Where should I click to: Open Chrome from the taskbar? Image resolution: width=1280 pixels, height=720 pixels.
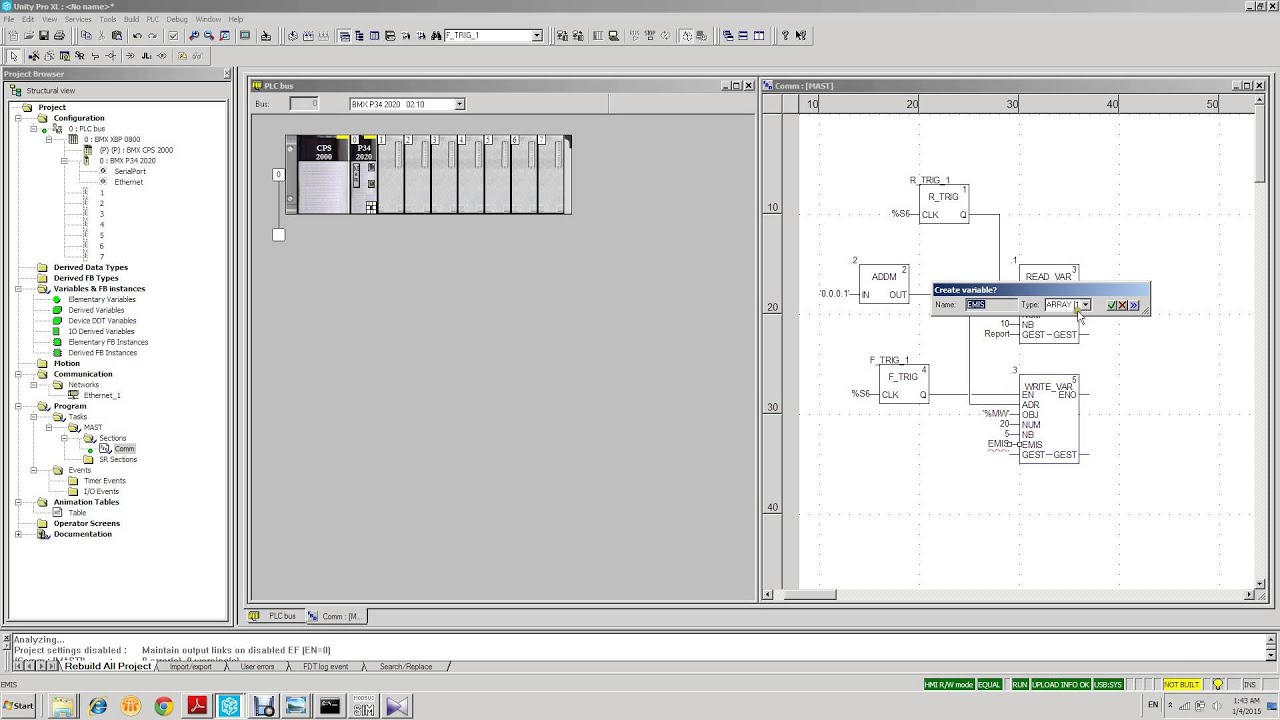(163, 707)
